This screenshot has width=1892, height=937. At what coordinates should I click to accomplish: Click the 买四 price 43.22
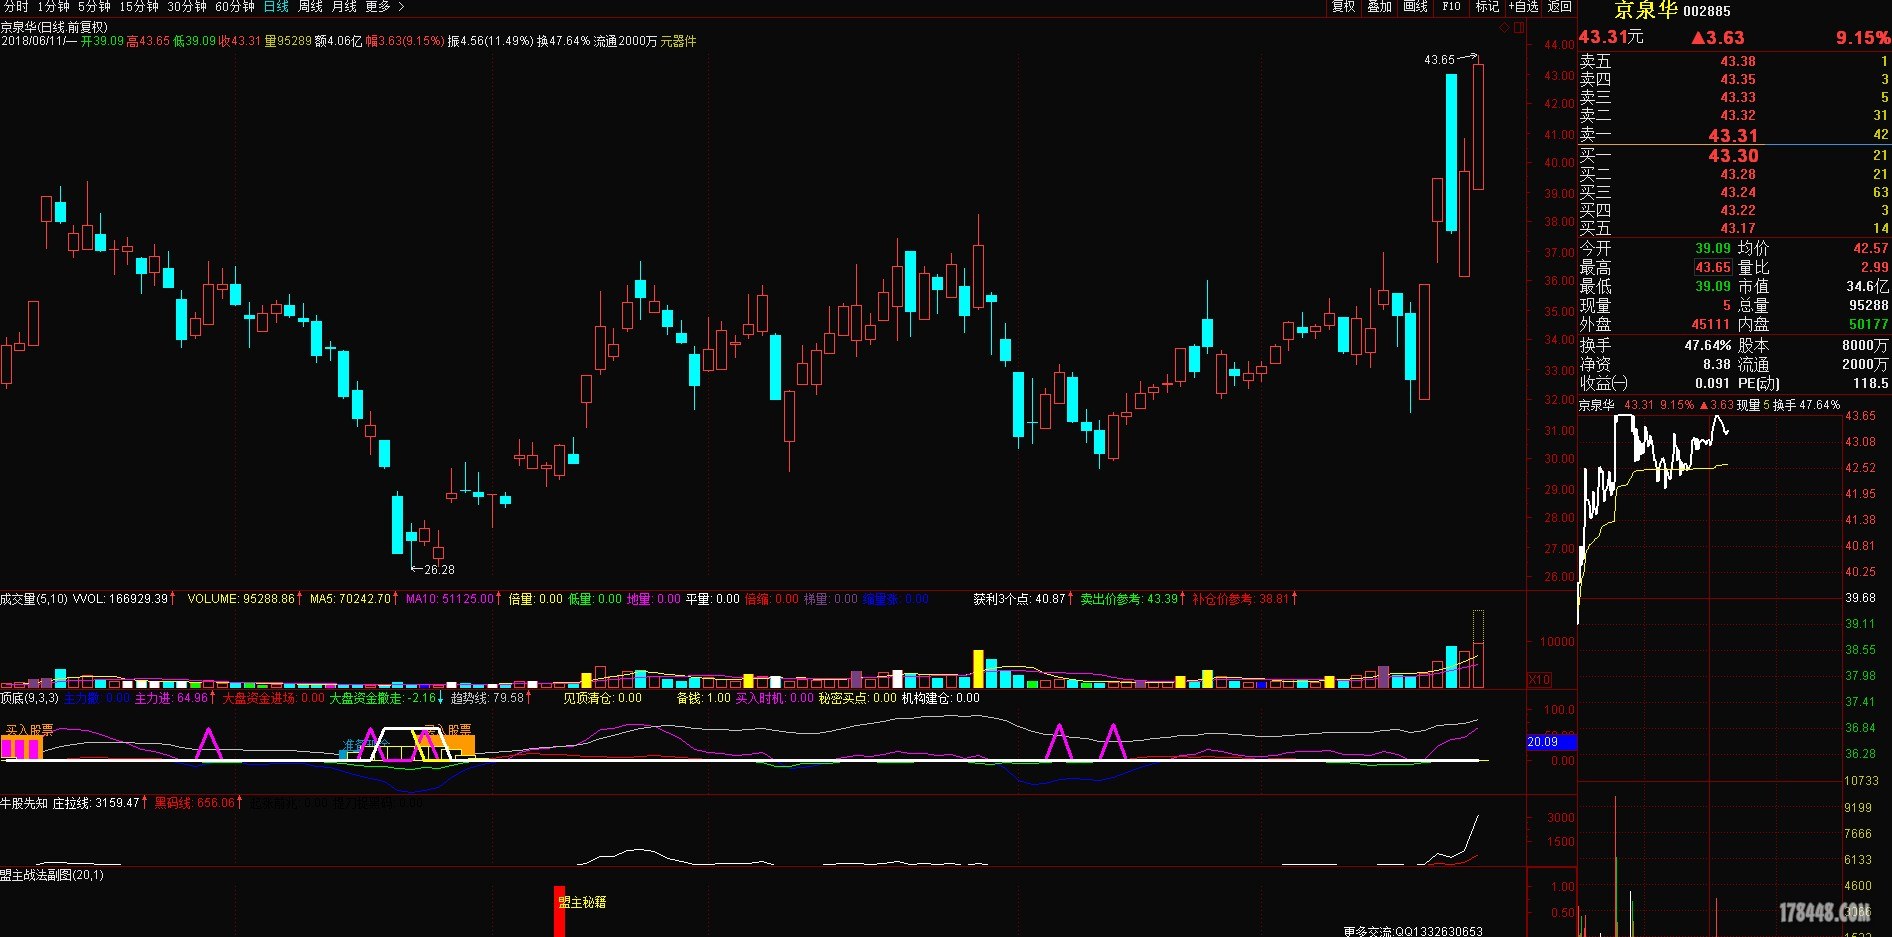coord(1738,210)
